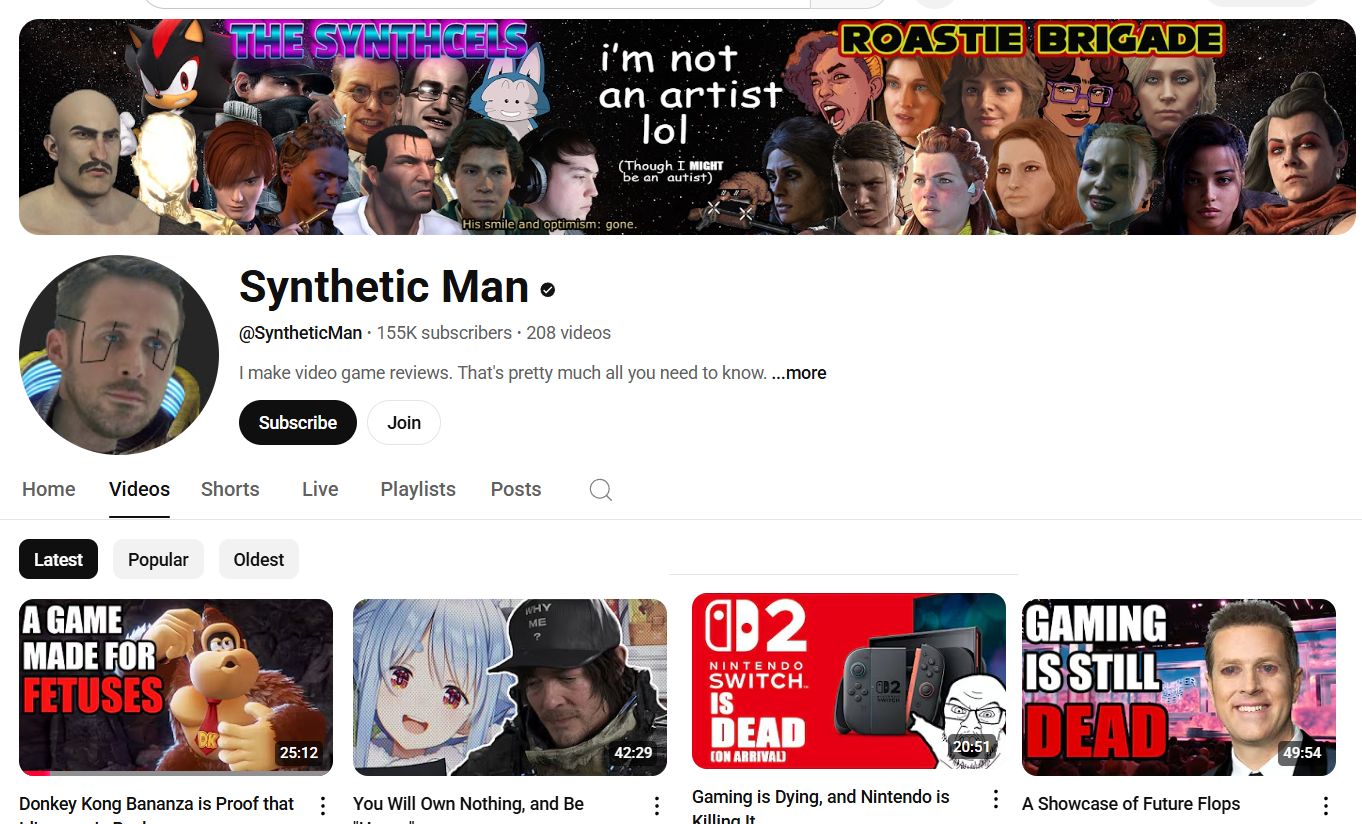Click the Synthetic Man profile avatar
Viewport: 1362px width, 824px height.
tap(119, 355)
